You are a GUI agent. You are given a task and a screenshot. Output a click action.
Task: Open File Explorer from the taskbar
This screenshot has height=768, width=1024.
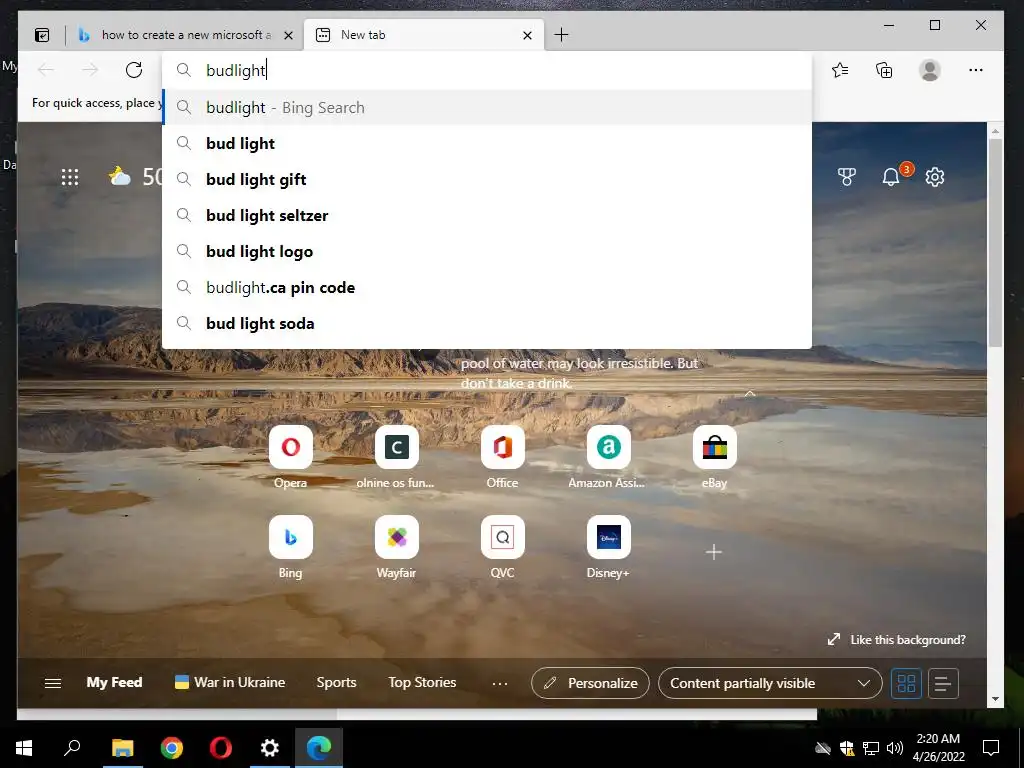pos(122,748)
